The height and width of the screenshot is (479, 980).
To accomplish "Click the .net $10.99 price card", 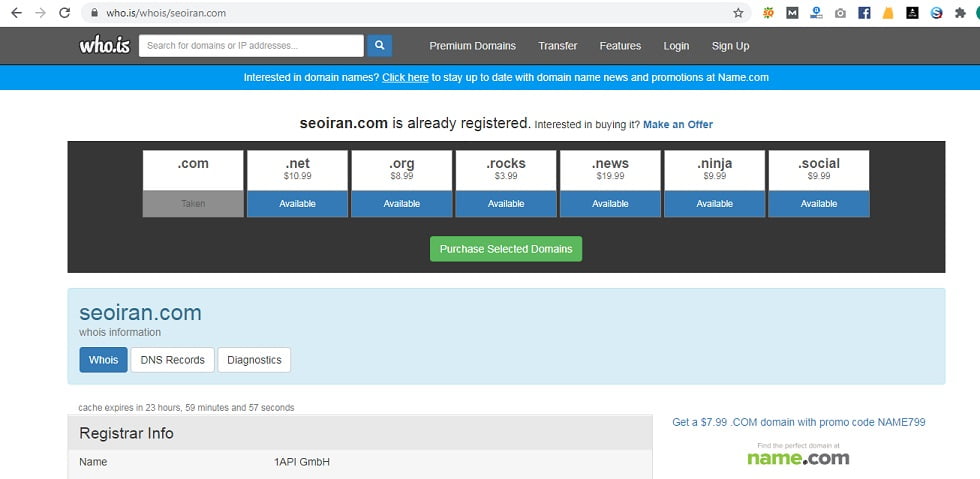I will pos(297,170).
